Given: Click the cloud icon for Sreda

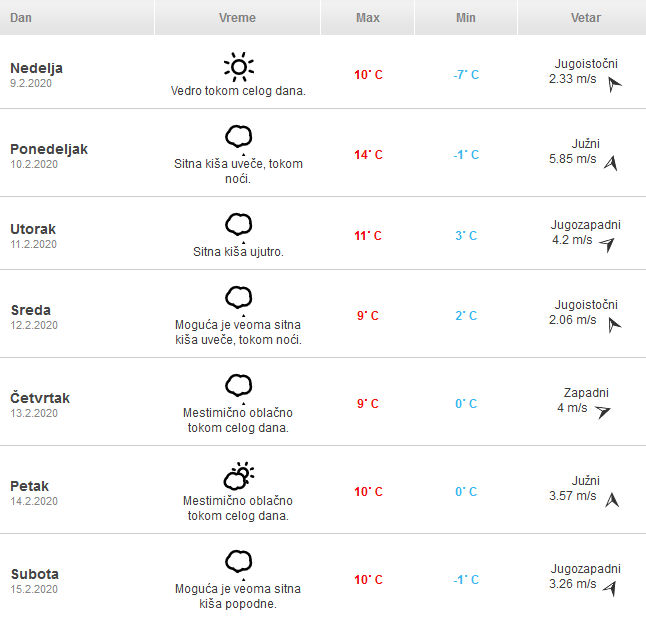Looking at the screenshot, I should pos(238,296).
